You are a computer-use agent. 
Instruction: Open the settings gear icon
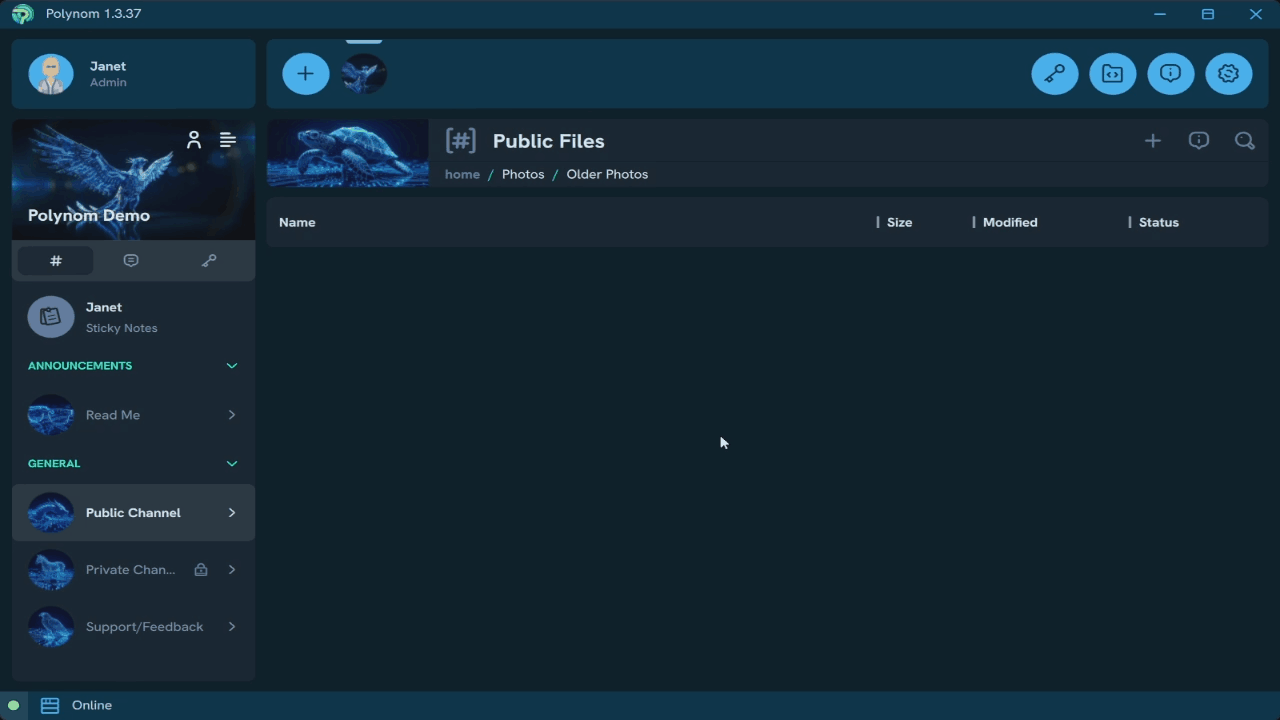(x=1229, y=73)
